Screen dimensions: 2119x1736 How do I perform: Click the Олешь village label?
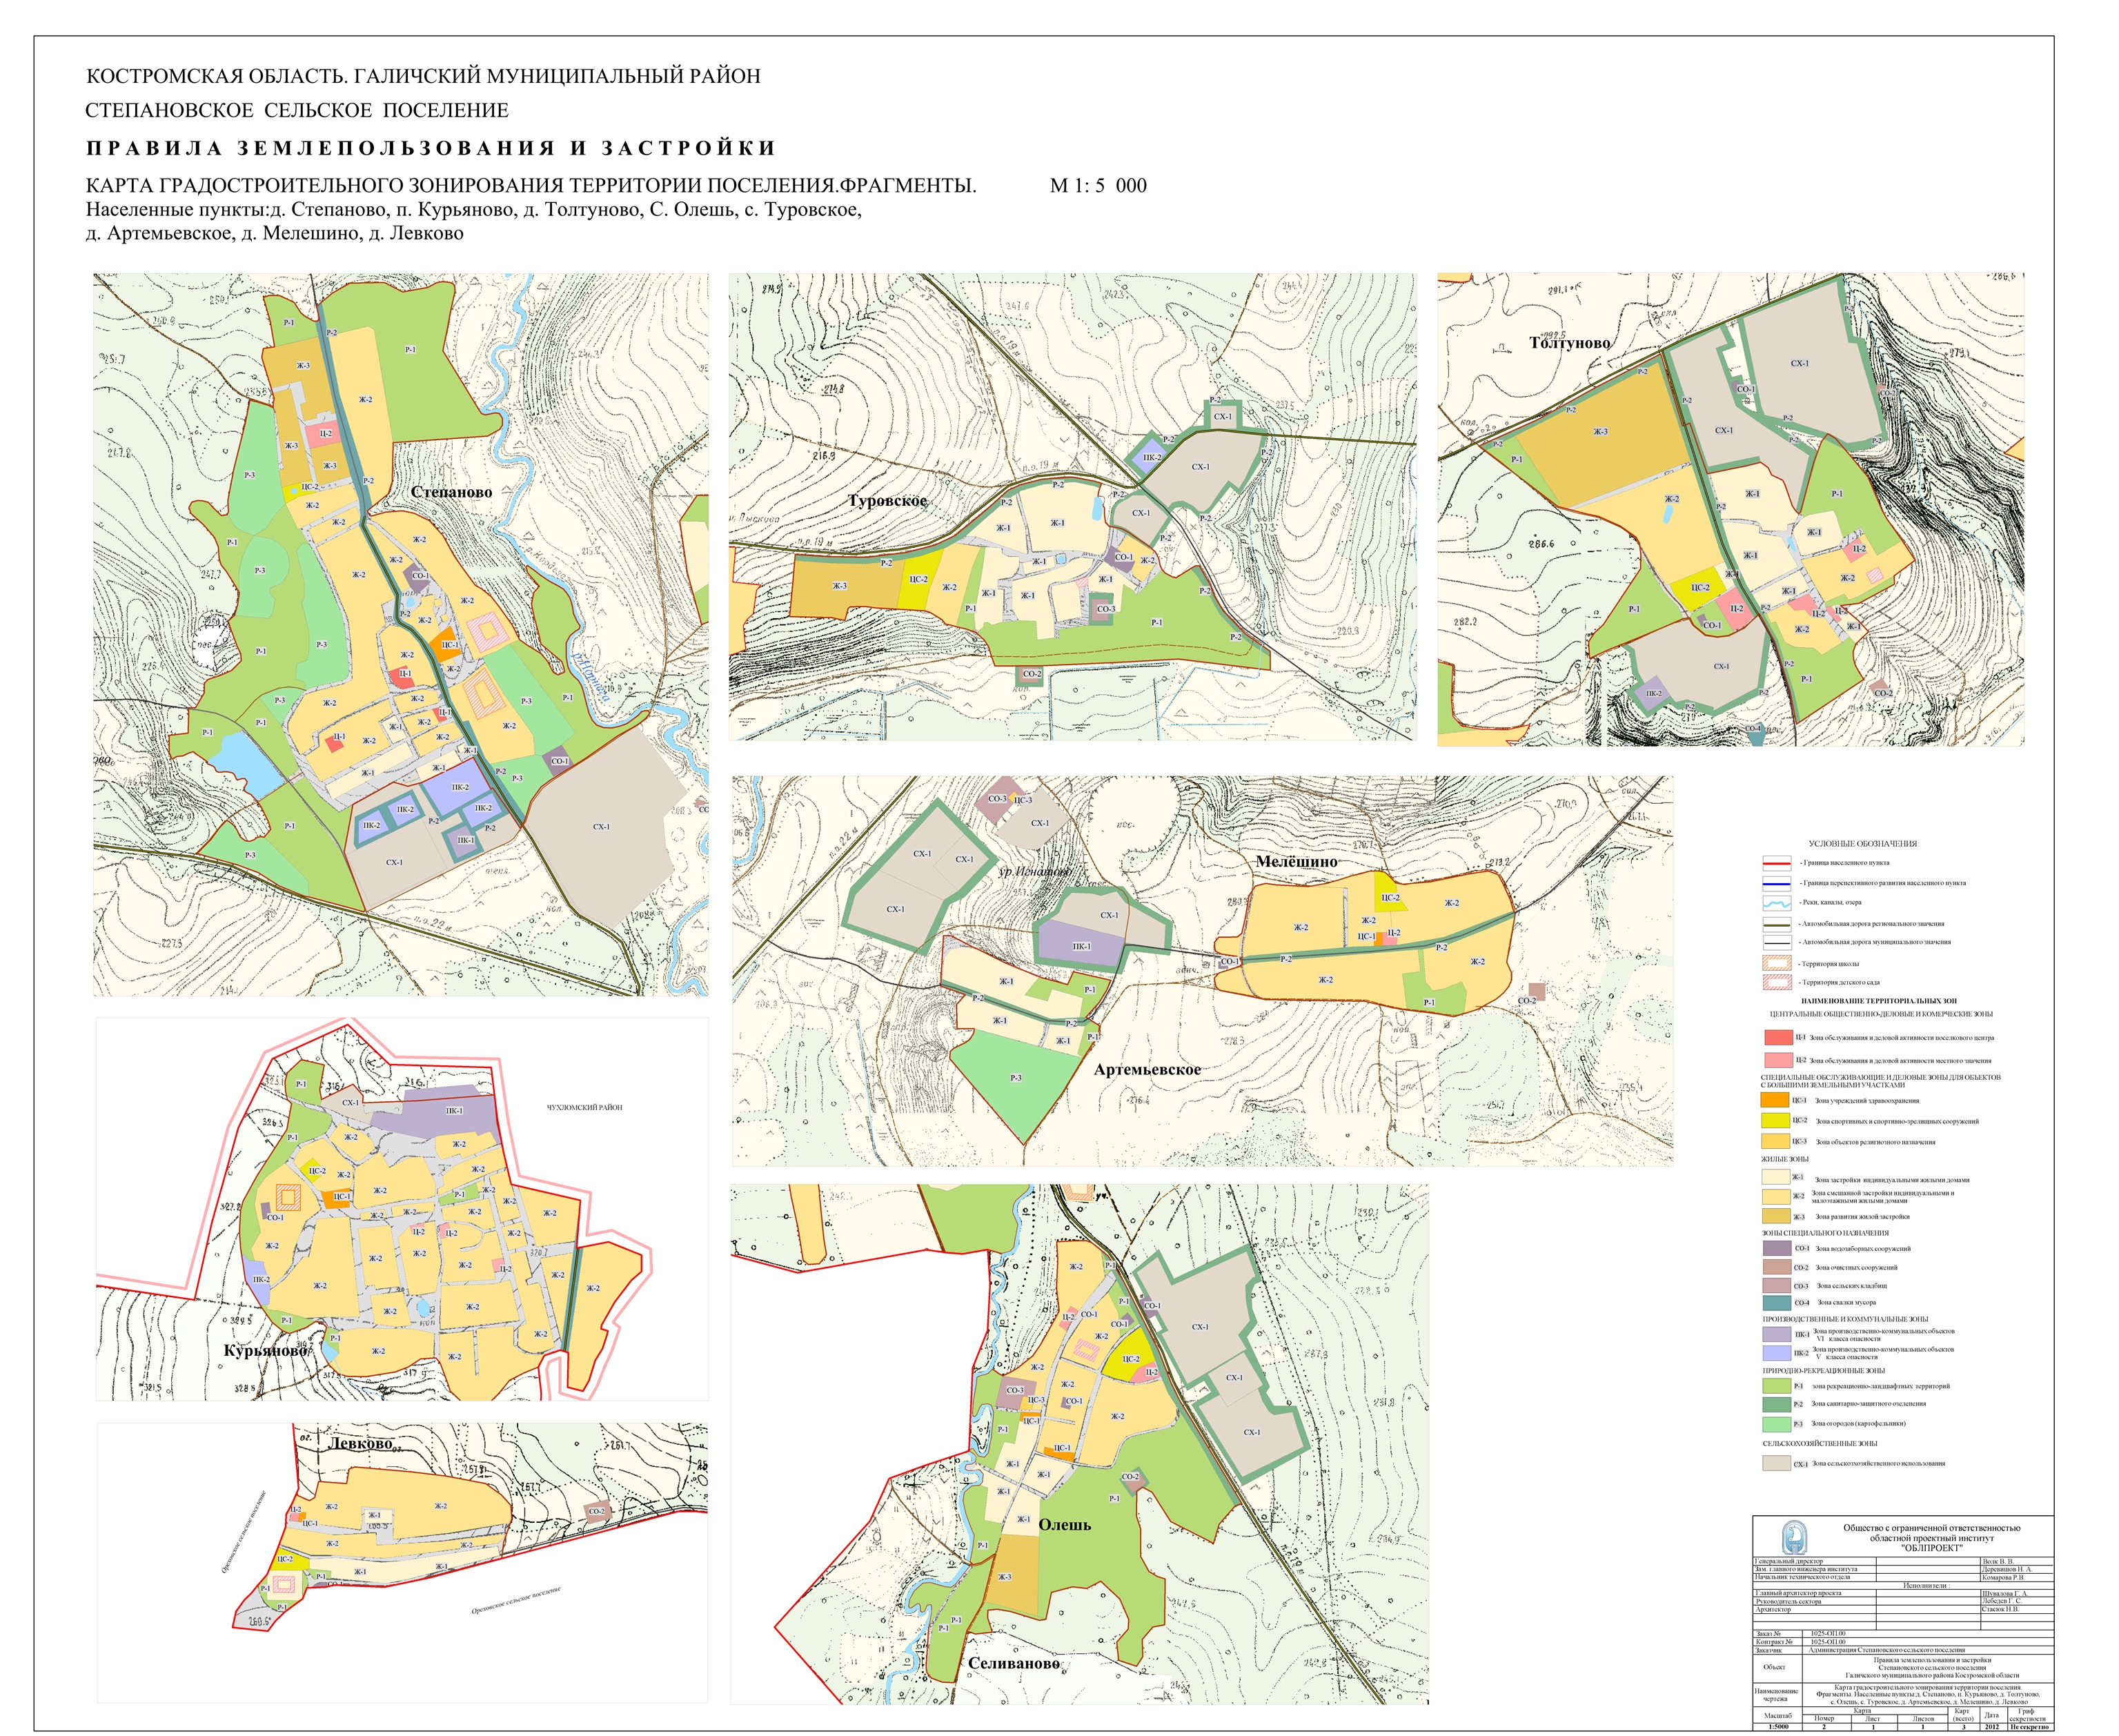(1065, 1525)
